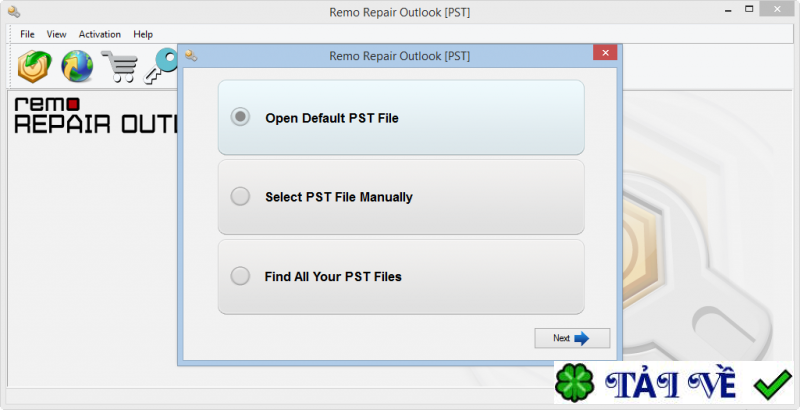This screenshot has width=800, height=410.
Task: Expand the Activation menu
Action: point(100,34)
